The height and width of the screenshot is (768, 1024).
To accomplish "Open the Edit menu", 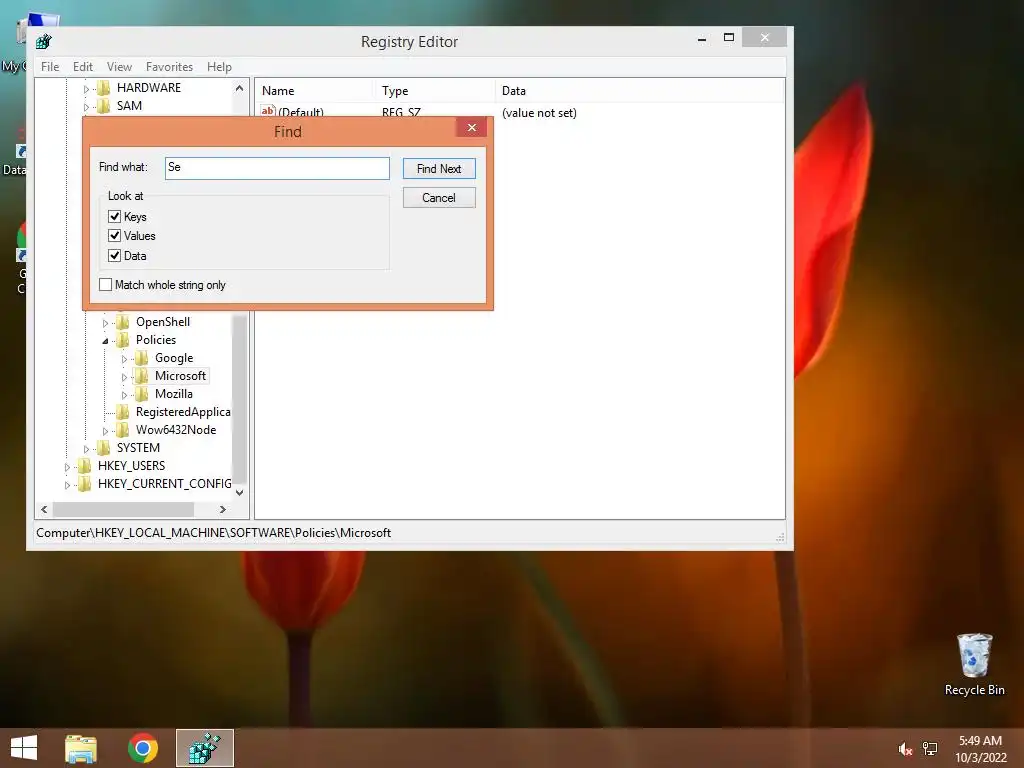I will (x=82, y=67).
